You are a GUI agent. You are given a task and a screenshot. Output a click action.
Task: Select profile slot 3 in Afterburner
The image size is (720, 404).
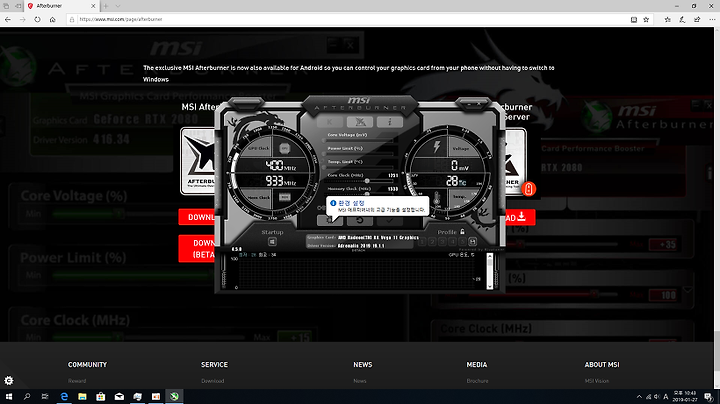pyautogui.click(x=442, y=241)
